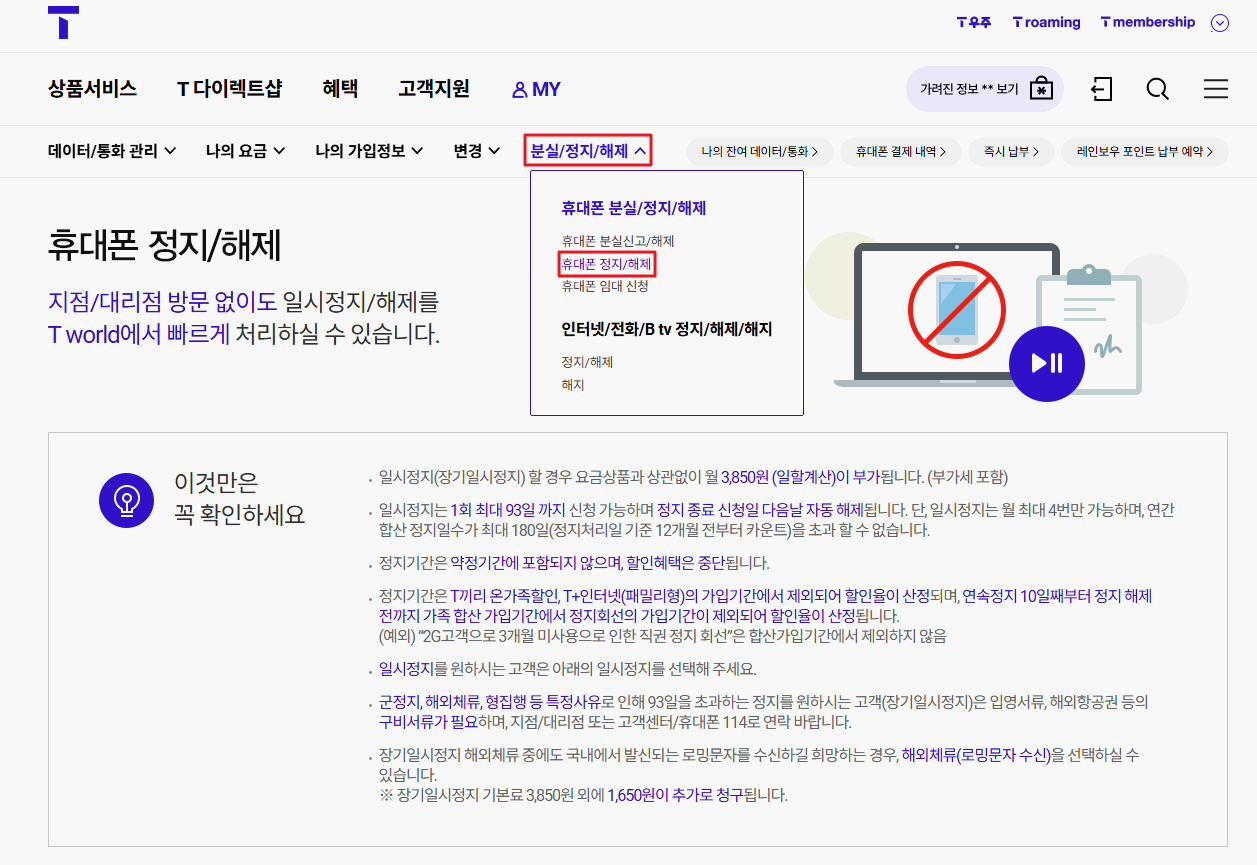Open the 상품서비스 menu

click(92, 89)
